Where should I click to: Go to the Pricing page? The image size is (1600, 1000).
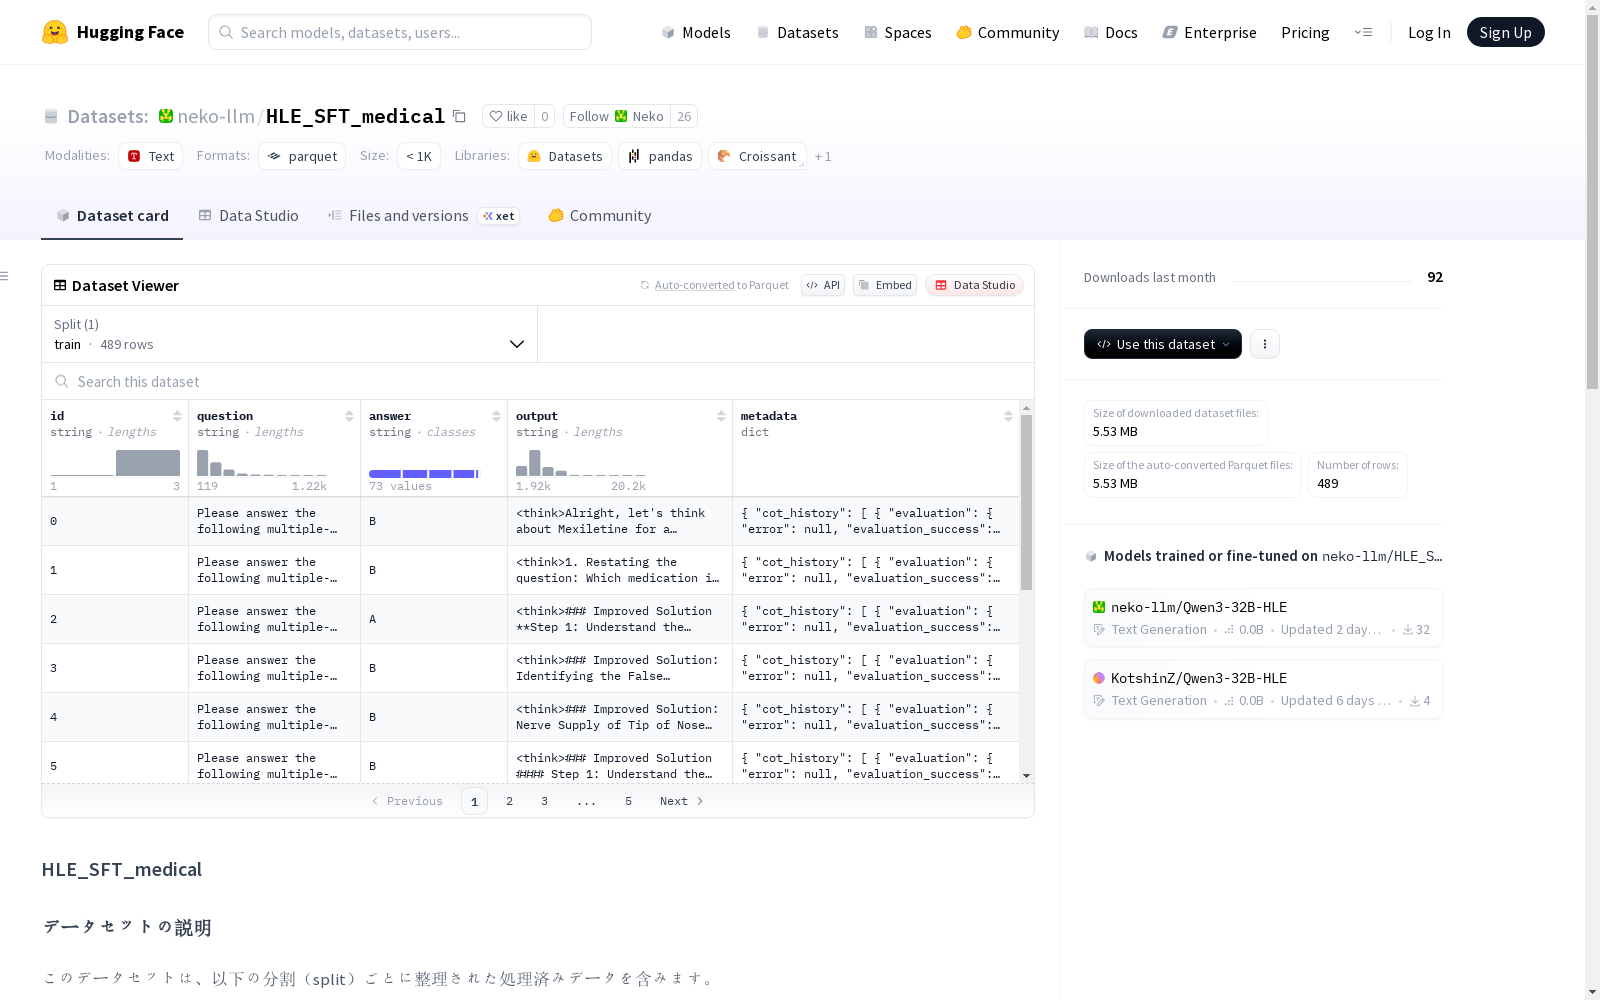point(1305,32)
